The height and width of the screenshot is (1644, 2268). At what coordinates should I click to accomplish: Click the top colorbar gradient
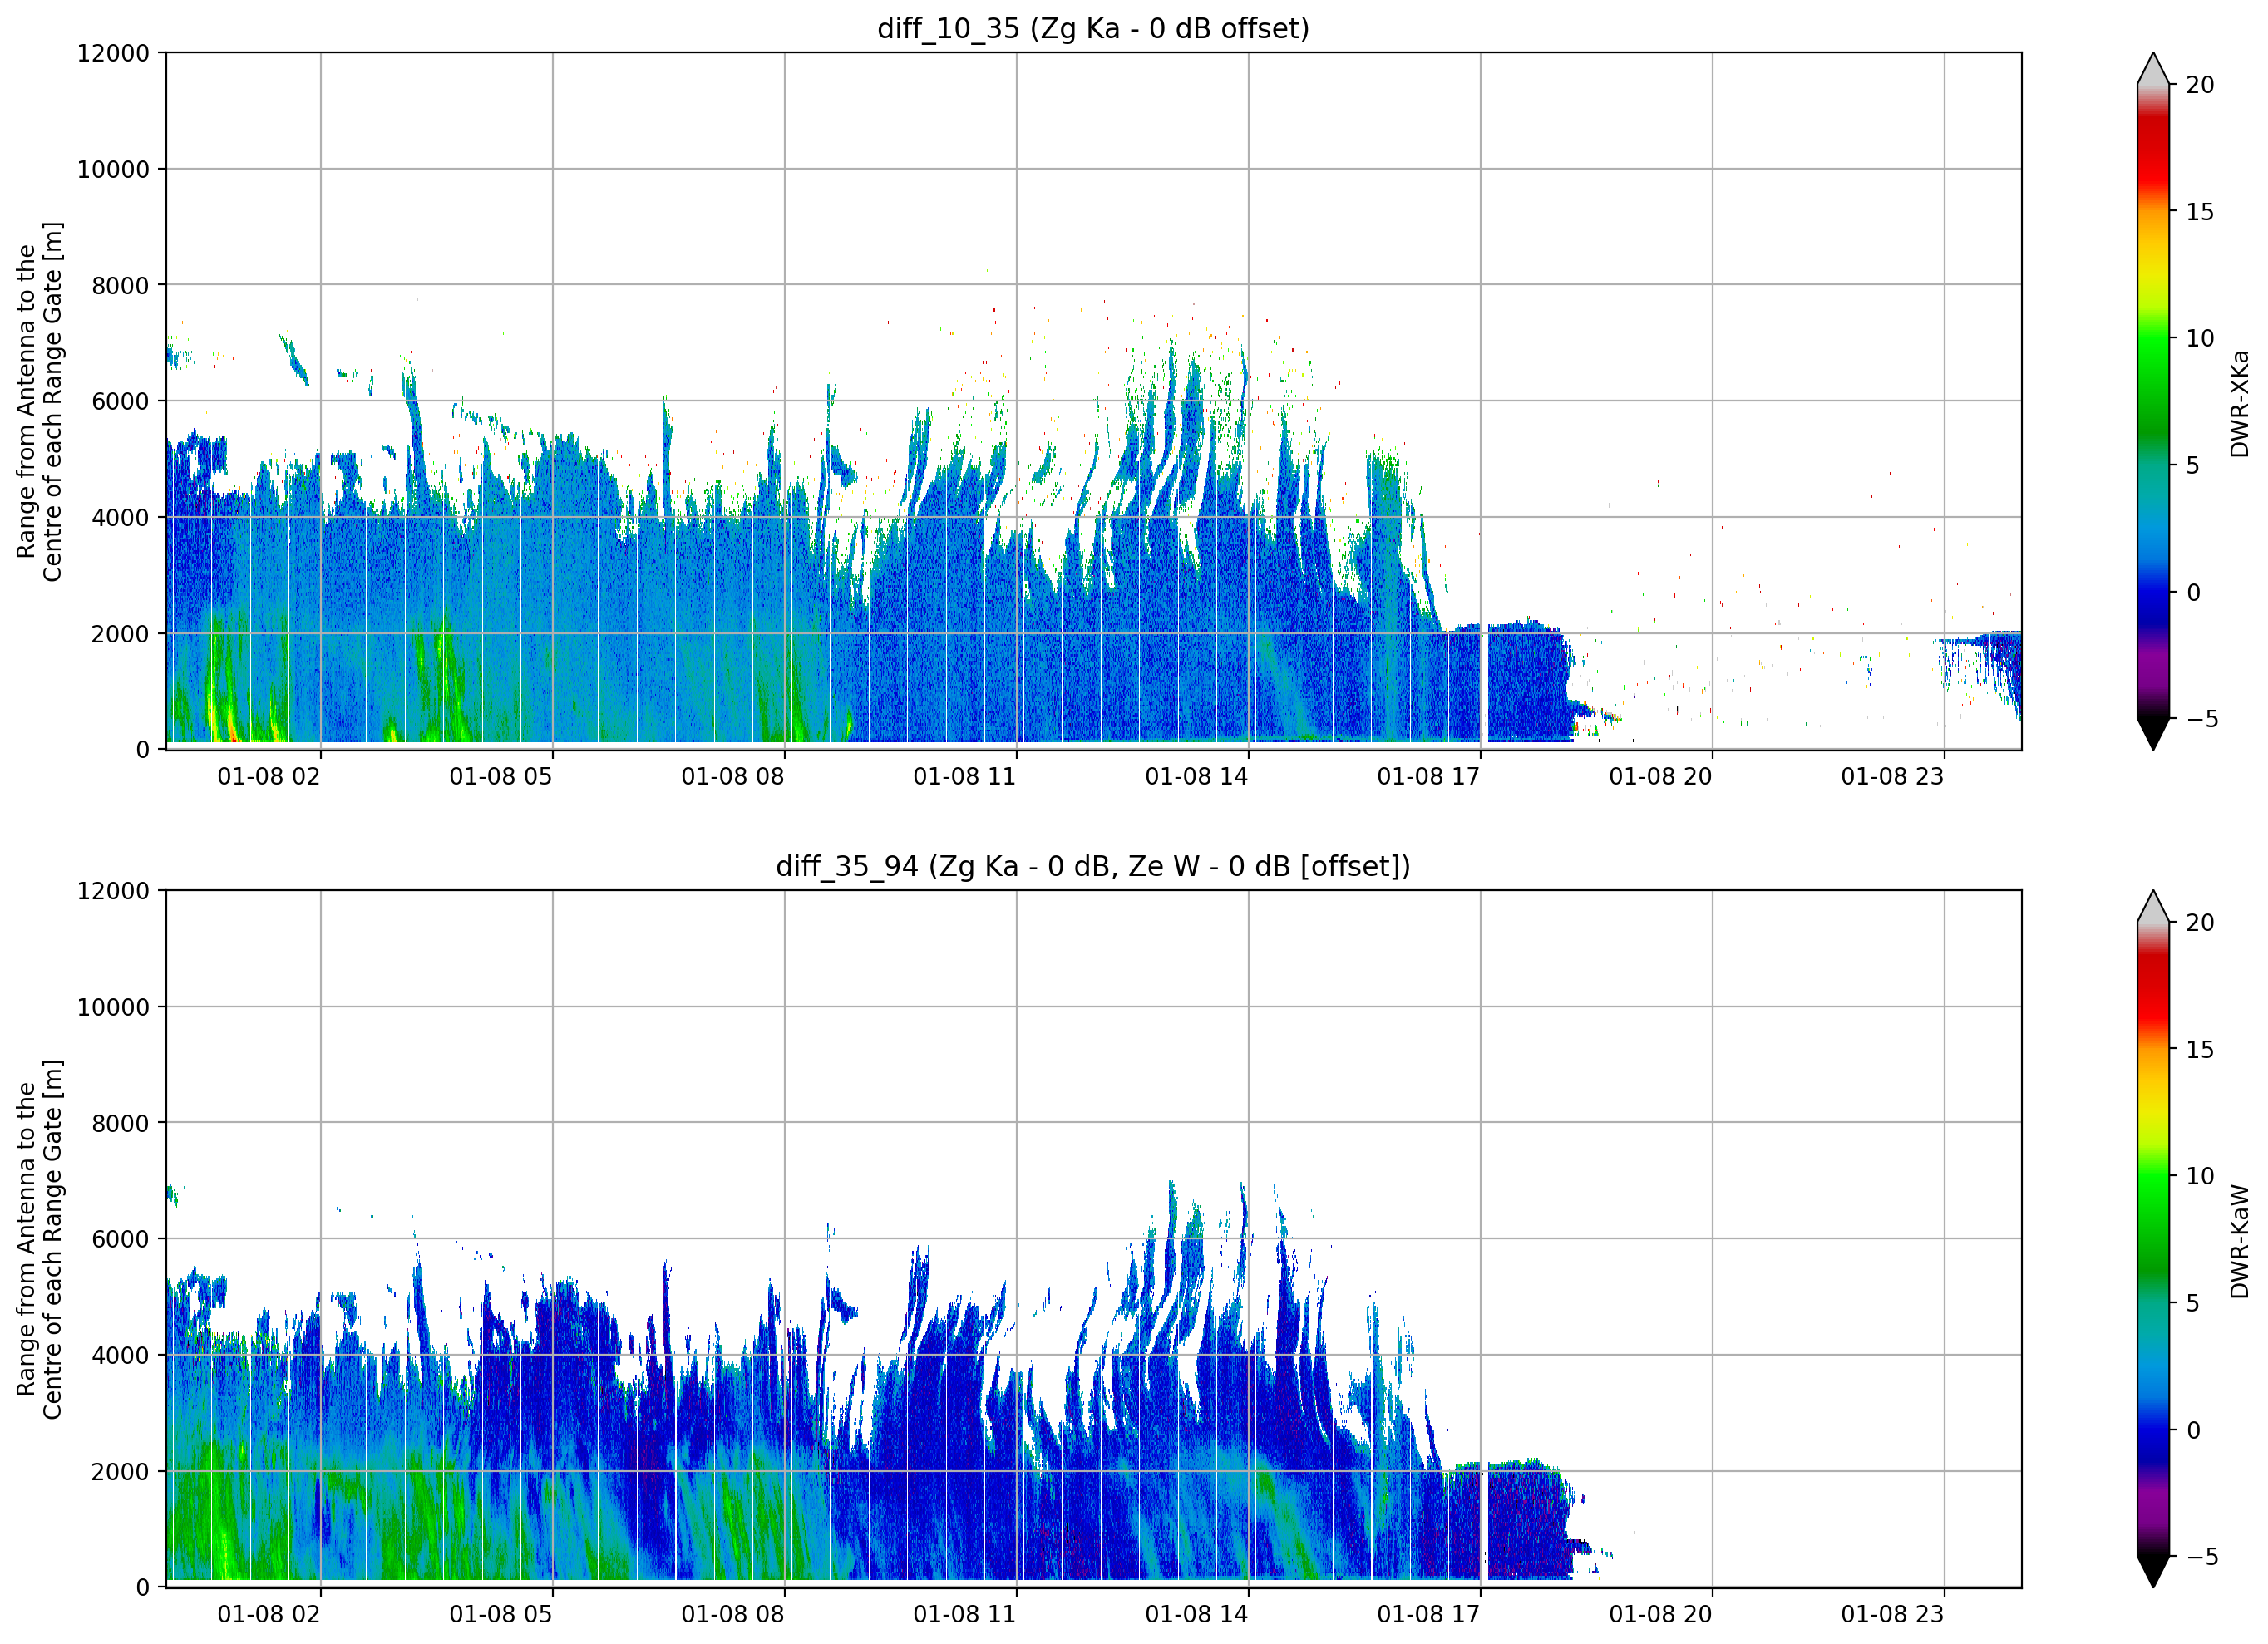(x=2153, y=401)
